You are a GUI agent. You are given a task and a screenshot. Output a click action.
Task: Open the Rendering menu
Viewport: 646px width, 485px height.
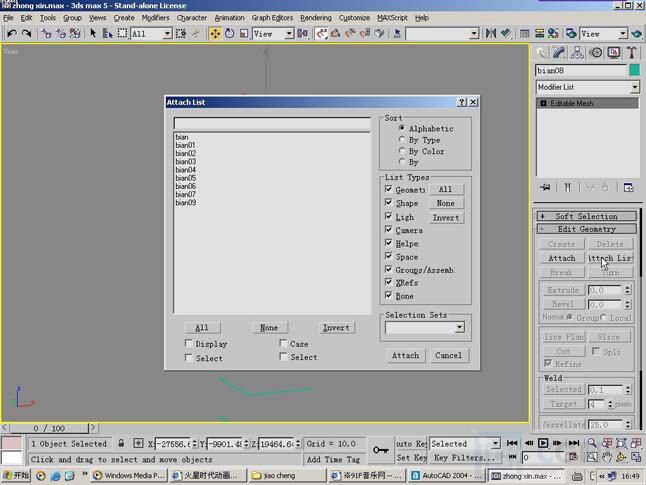coord(316,18)
